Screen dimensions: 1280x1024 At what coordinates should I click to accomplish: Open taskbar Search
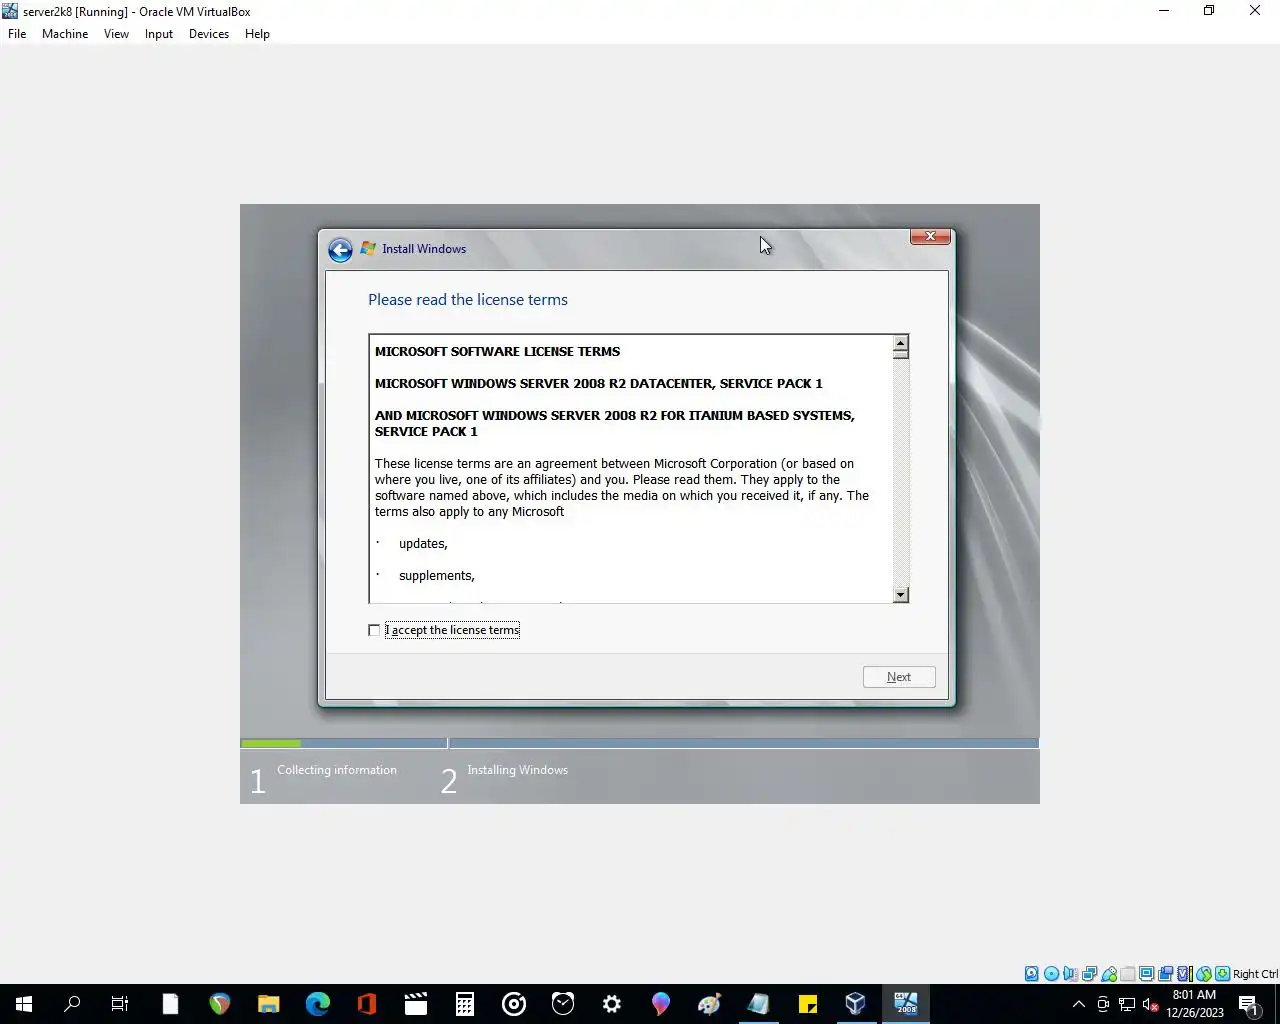pos(72,1004)
